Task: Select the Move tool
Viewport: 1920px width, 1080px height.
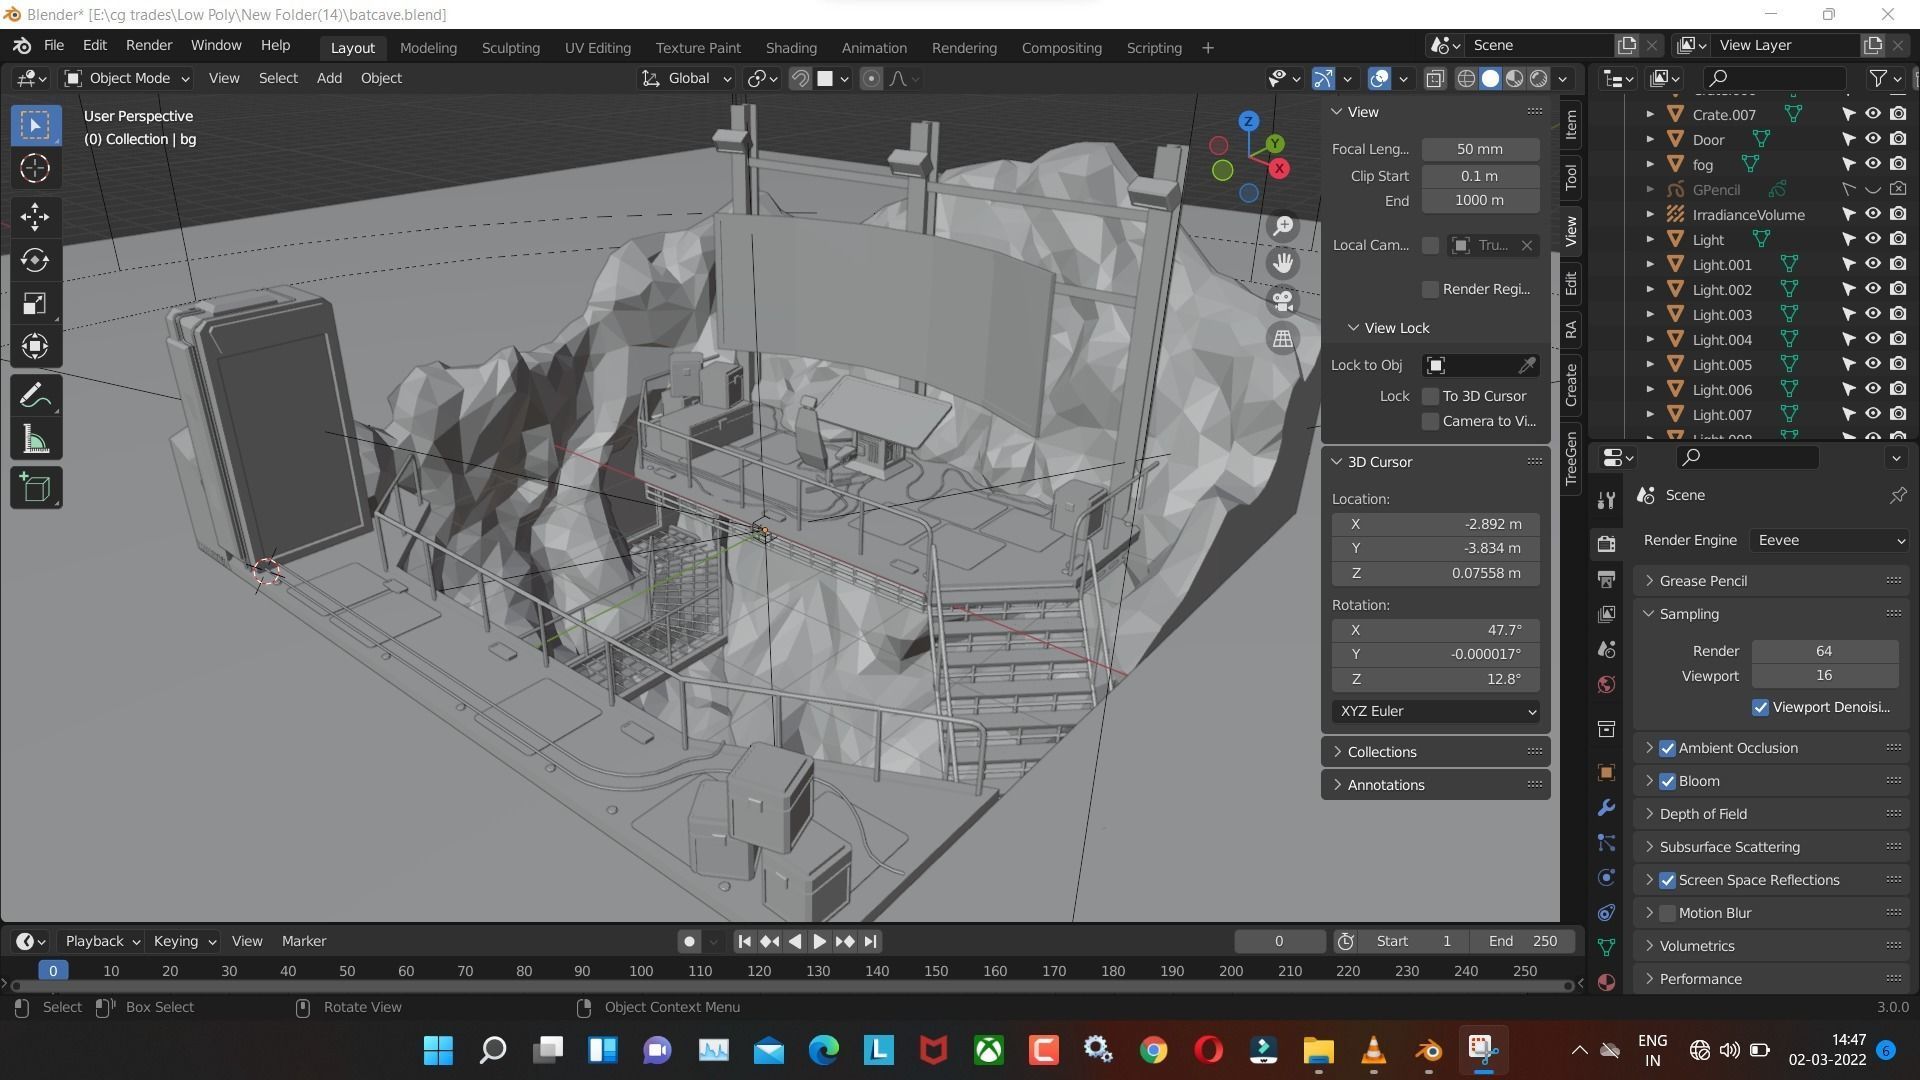Action: pos(36,217)
